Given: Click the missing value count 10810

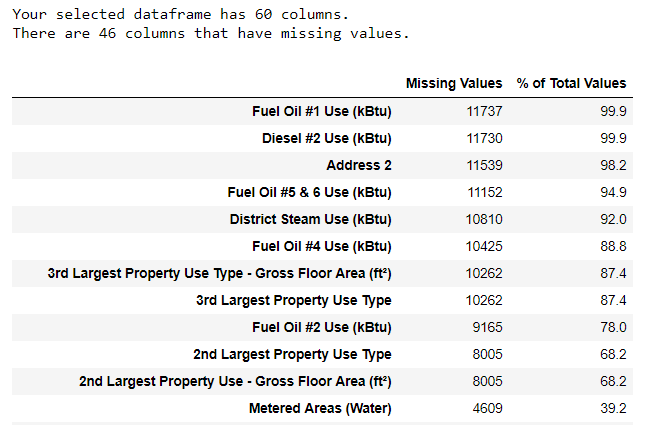Looking at the screenshot, I should tap(484, 219).
